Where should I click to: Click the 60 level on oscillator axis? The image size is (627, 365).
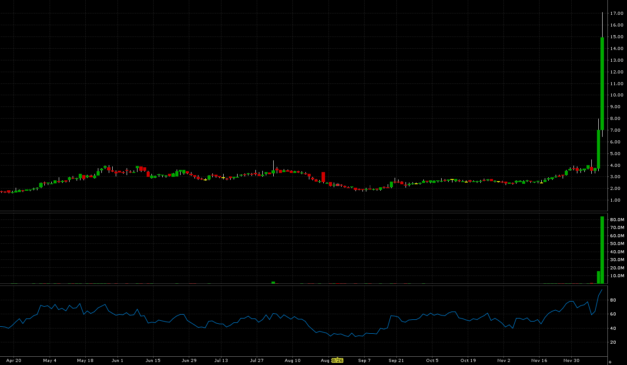612,314
